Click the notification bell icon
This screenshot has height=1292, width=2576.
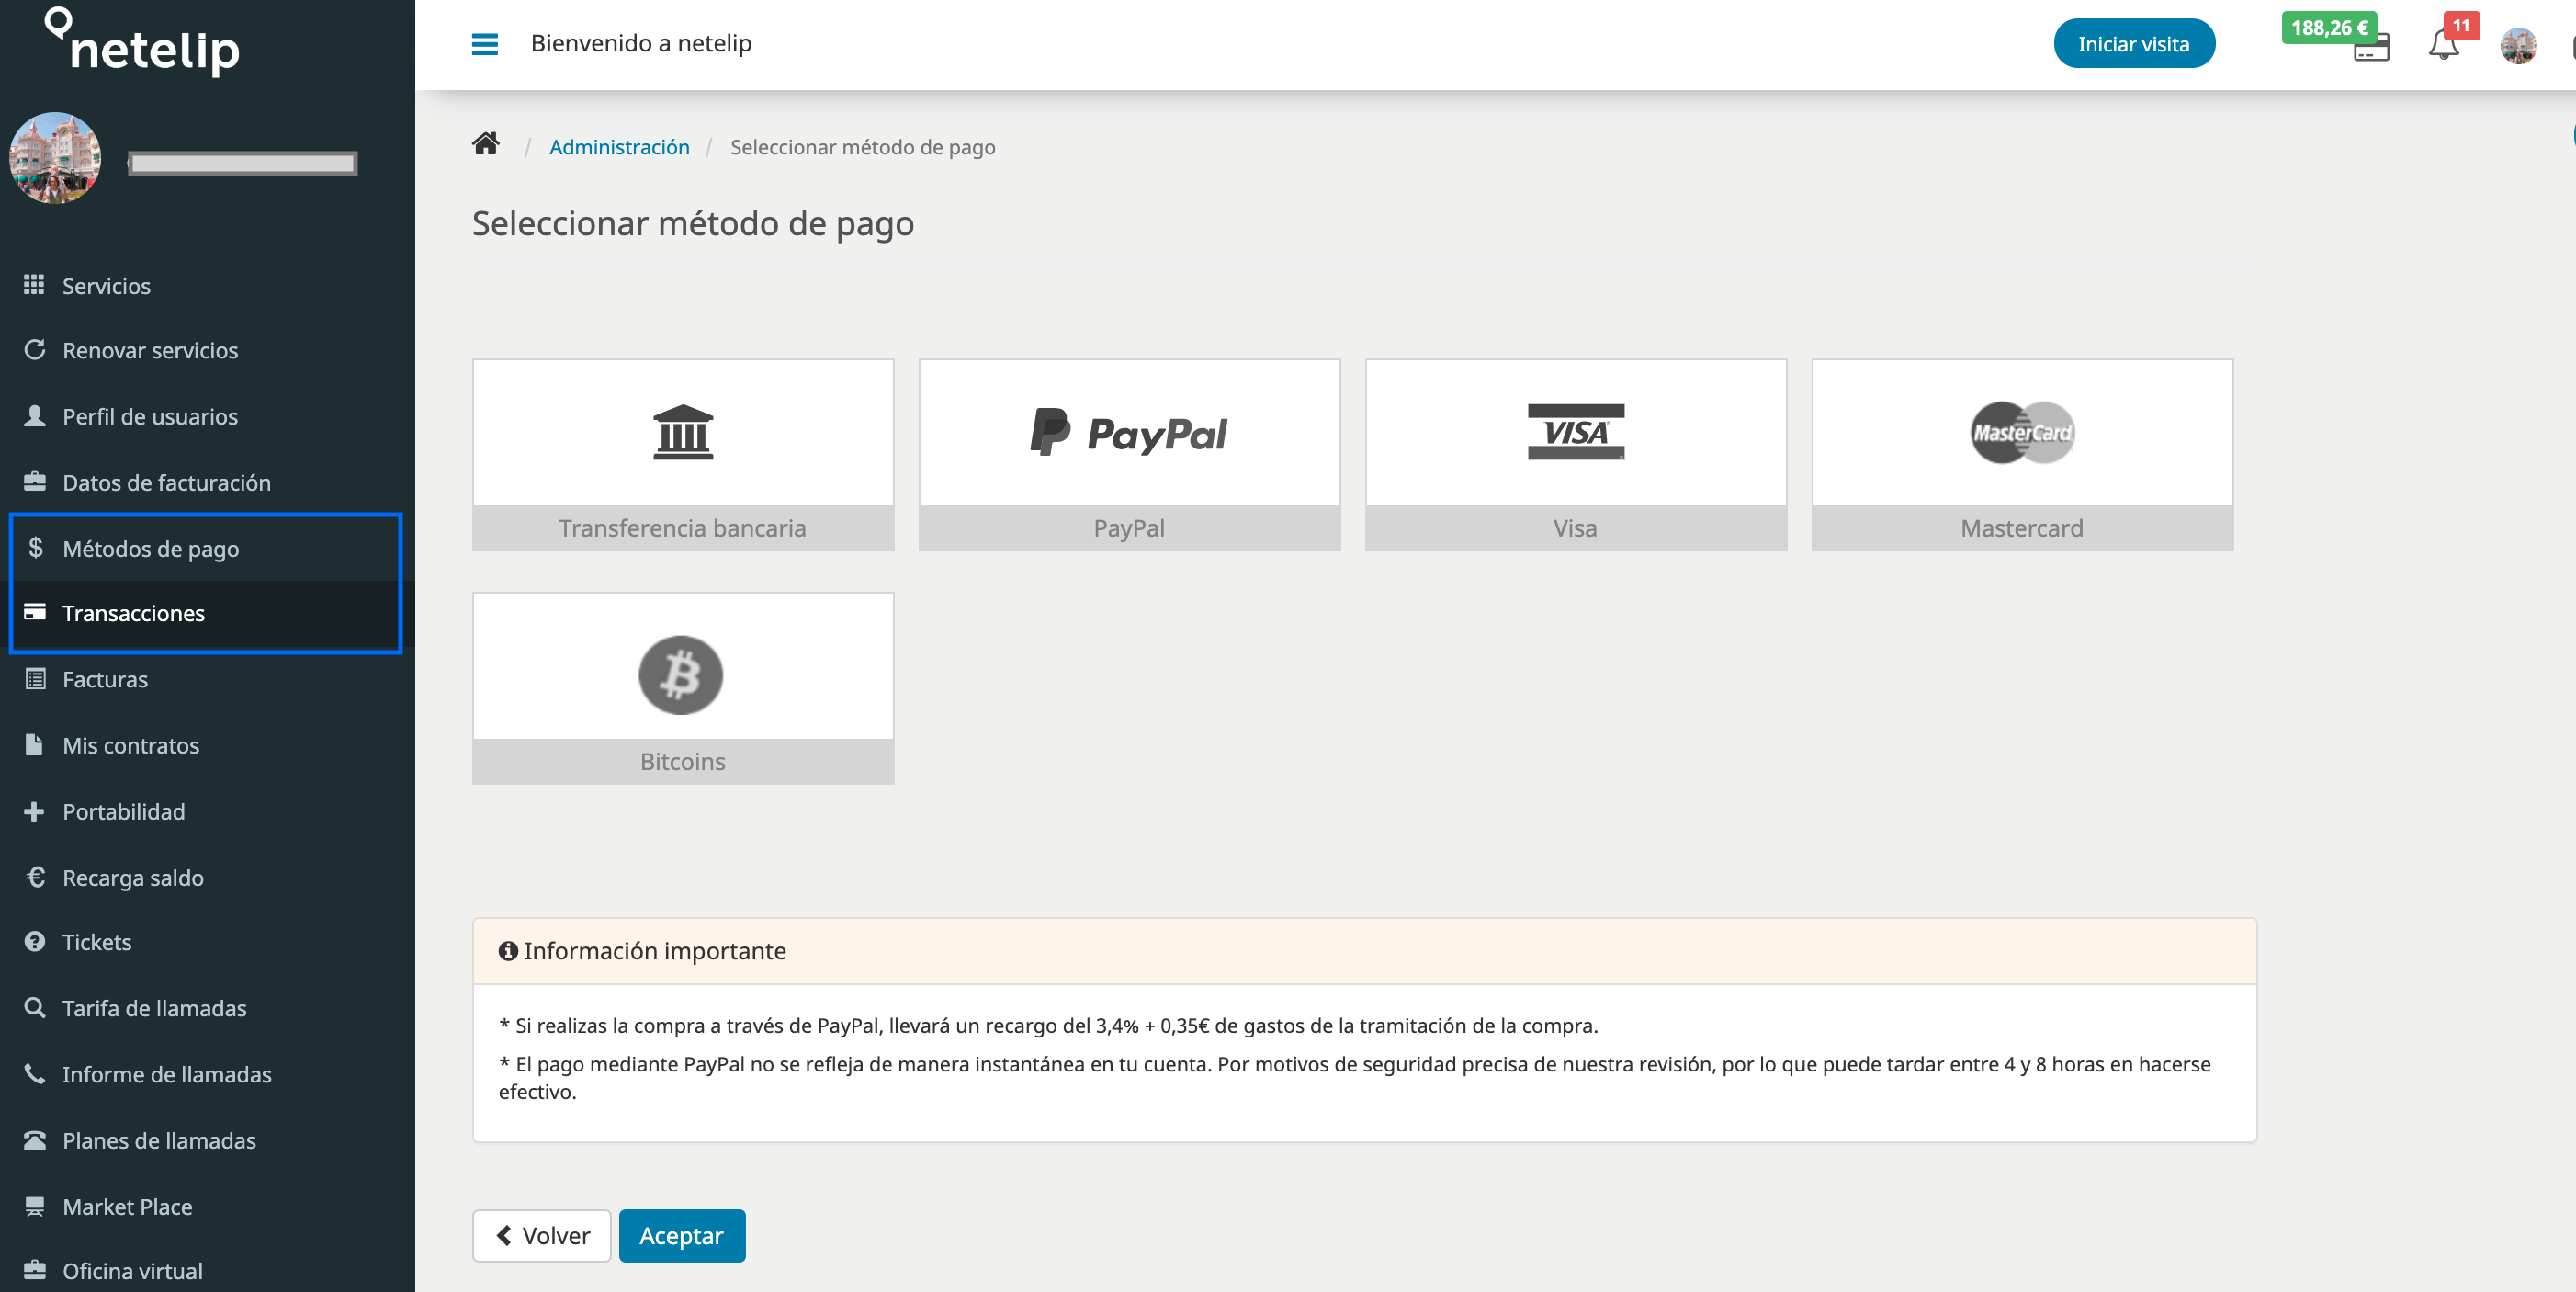(2443, 44)
